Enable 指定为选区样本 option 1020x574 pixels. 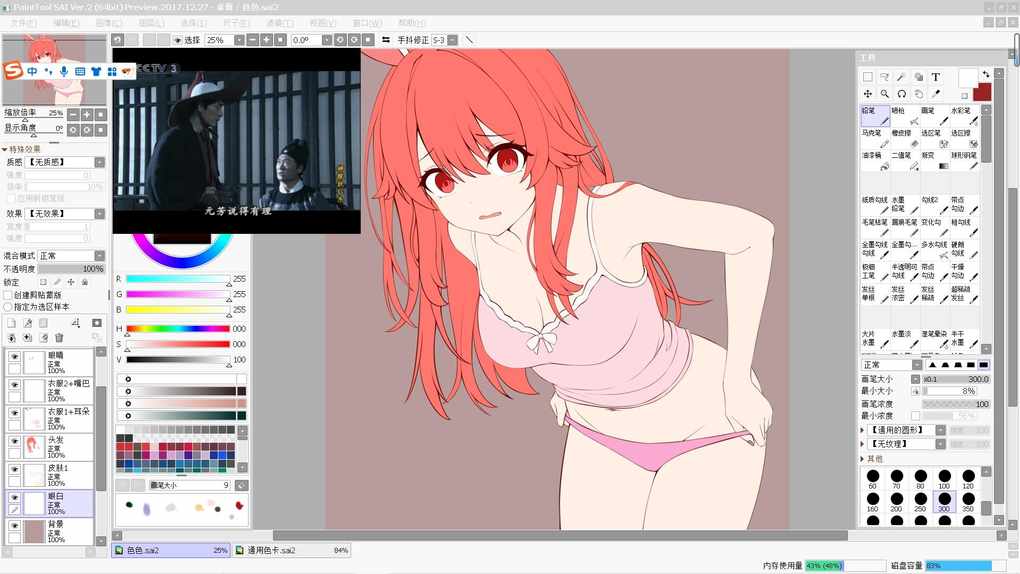[x=8, y=307]
